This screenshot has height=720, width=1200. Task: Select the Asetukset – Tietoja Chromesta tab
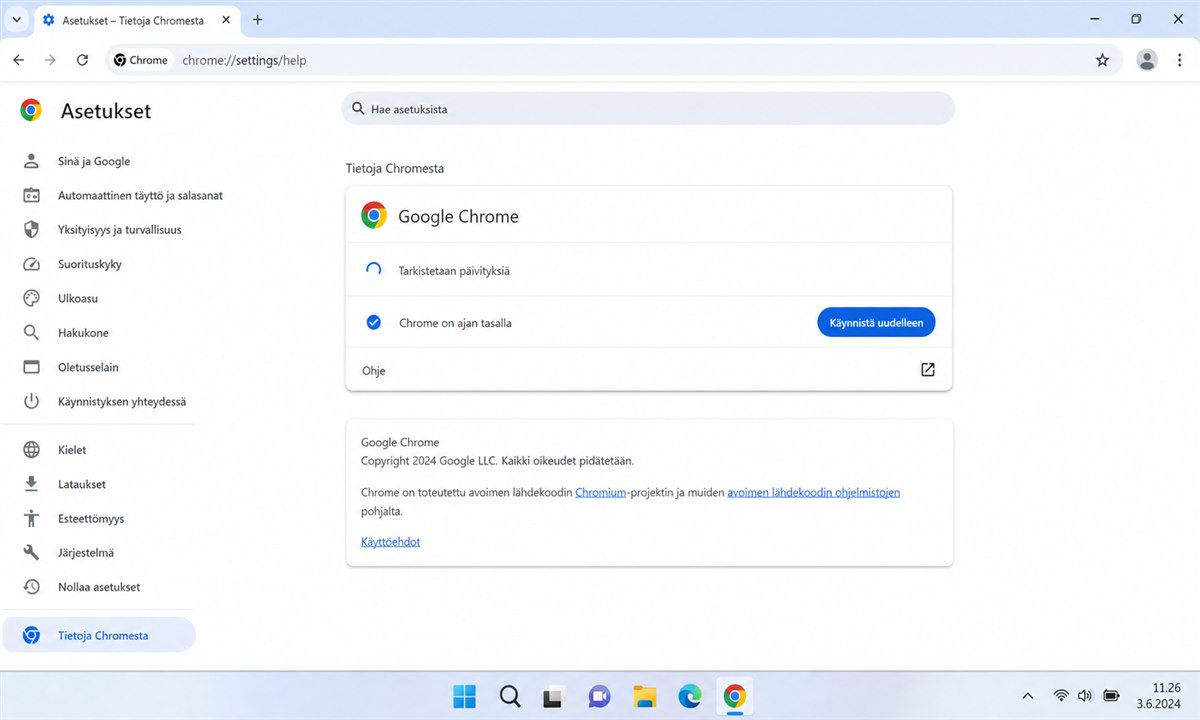[138, 20]
